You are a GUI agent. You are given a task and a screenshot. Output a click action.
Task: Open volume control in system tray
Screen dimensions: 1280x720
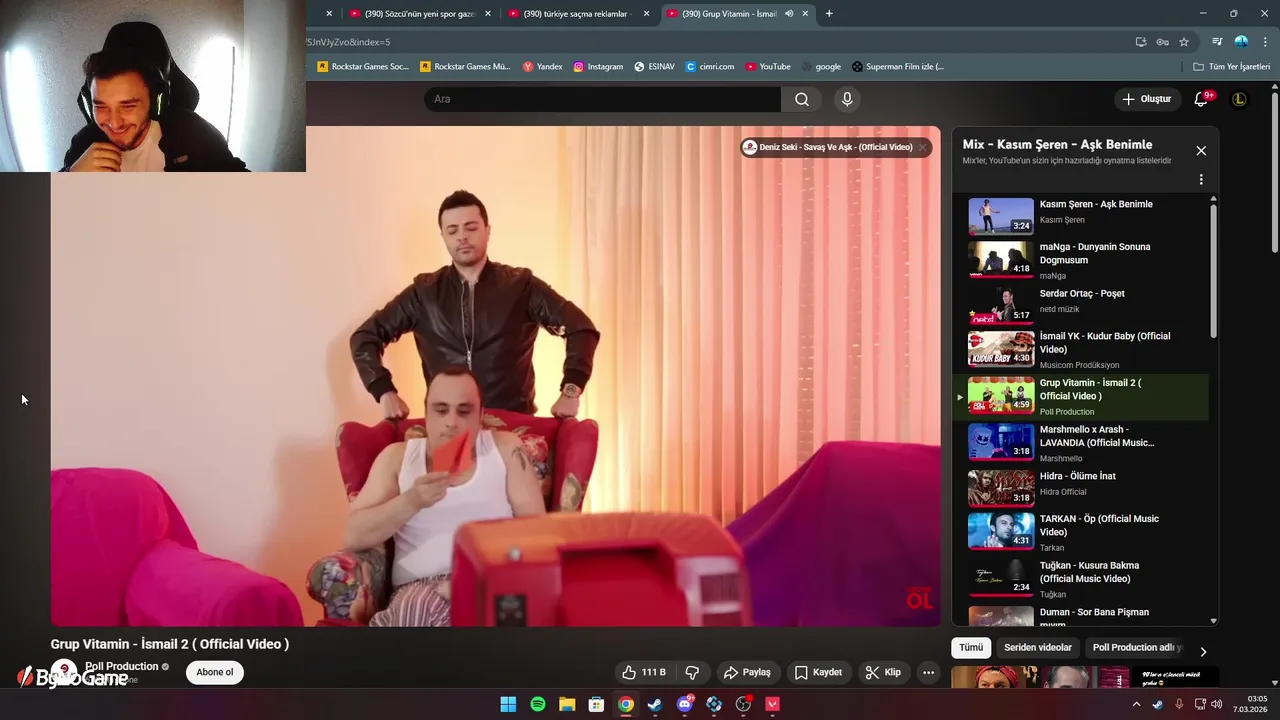(1216, 704)
